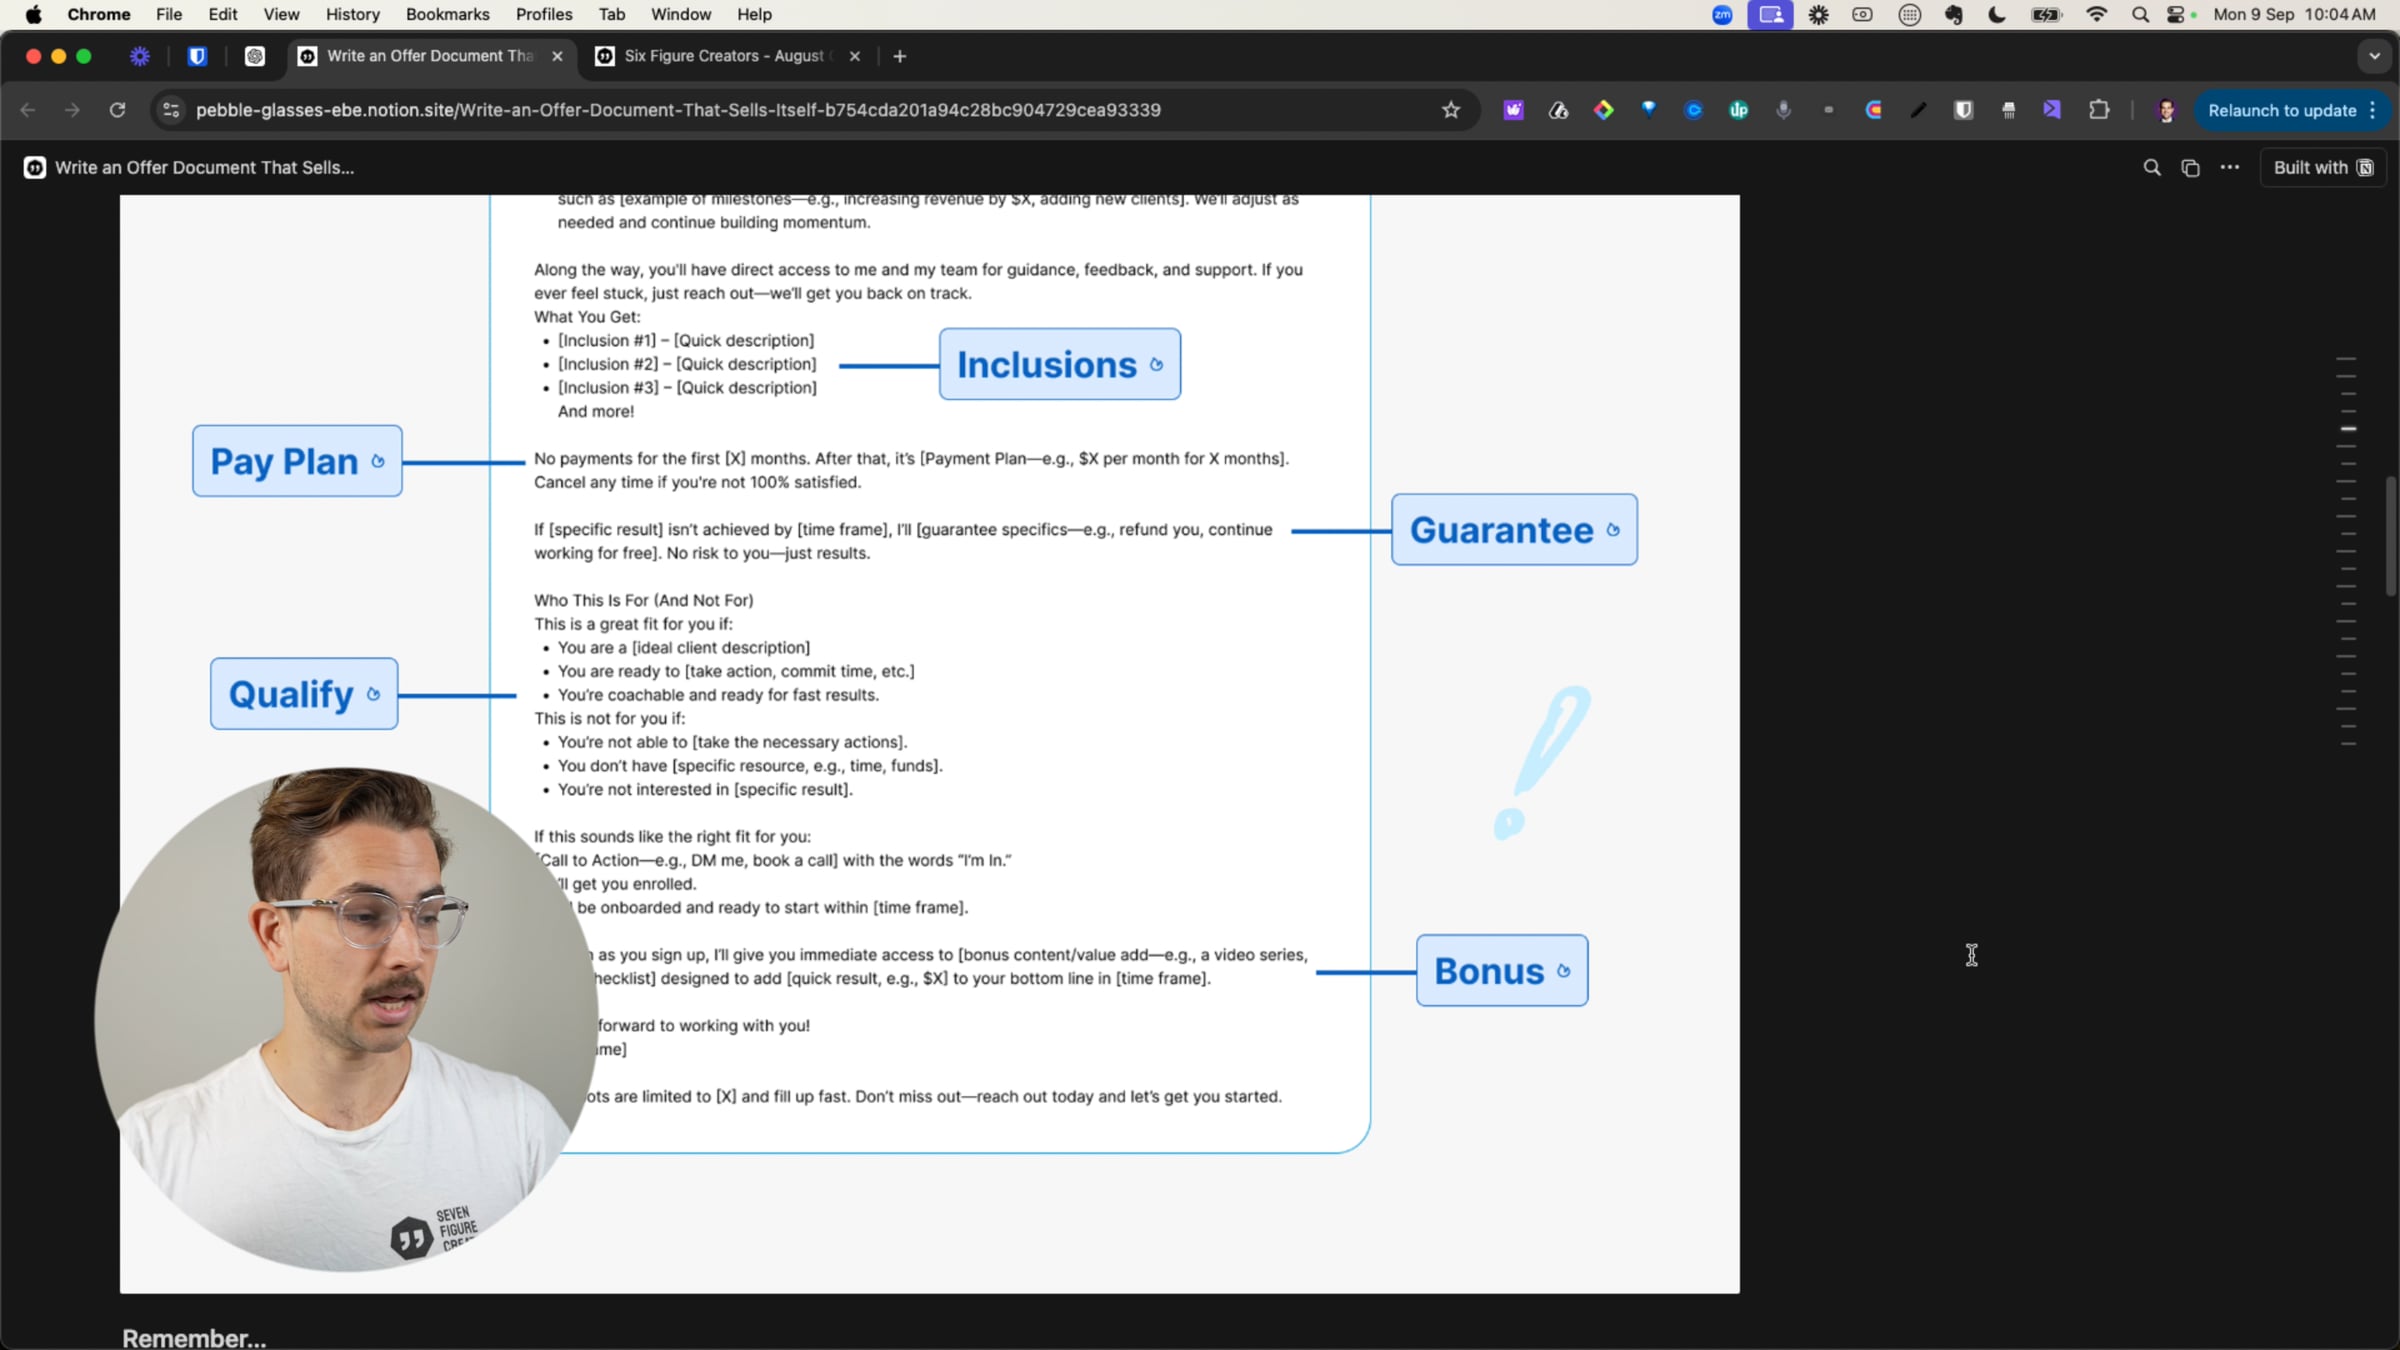This screenshot has width=2400, height=1350.
Task: Click the Apple menu icon
Action: pos(33,14)
